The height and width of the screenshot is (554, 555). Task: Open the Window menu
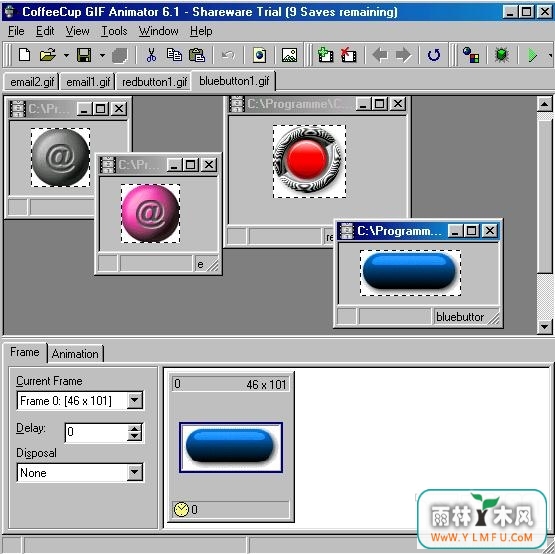[158, 31]
